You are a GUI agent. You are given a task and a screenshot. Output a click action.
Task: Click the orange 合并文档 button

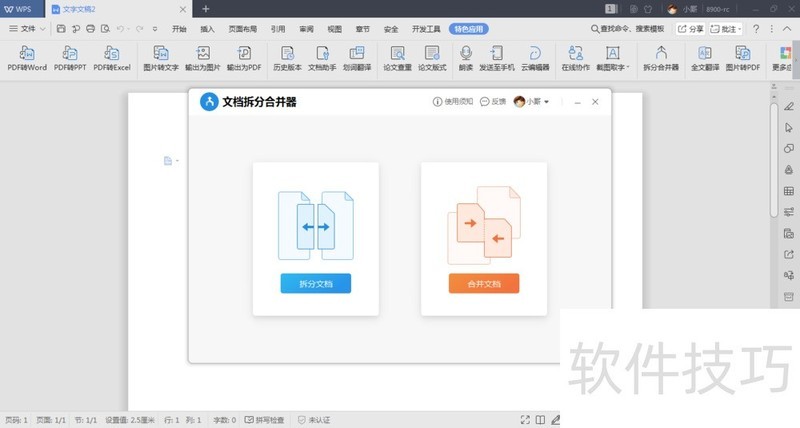(x=484, y=284)
